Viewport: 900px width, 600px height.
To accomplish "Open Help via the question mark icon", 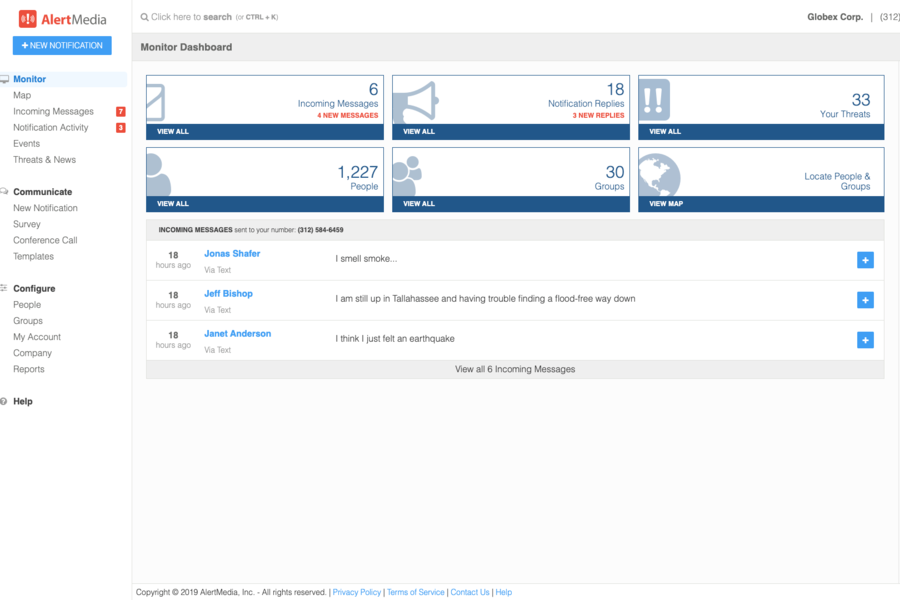I will pos(6,401).
